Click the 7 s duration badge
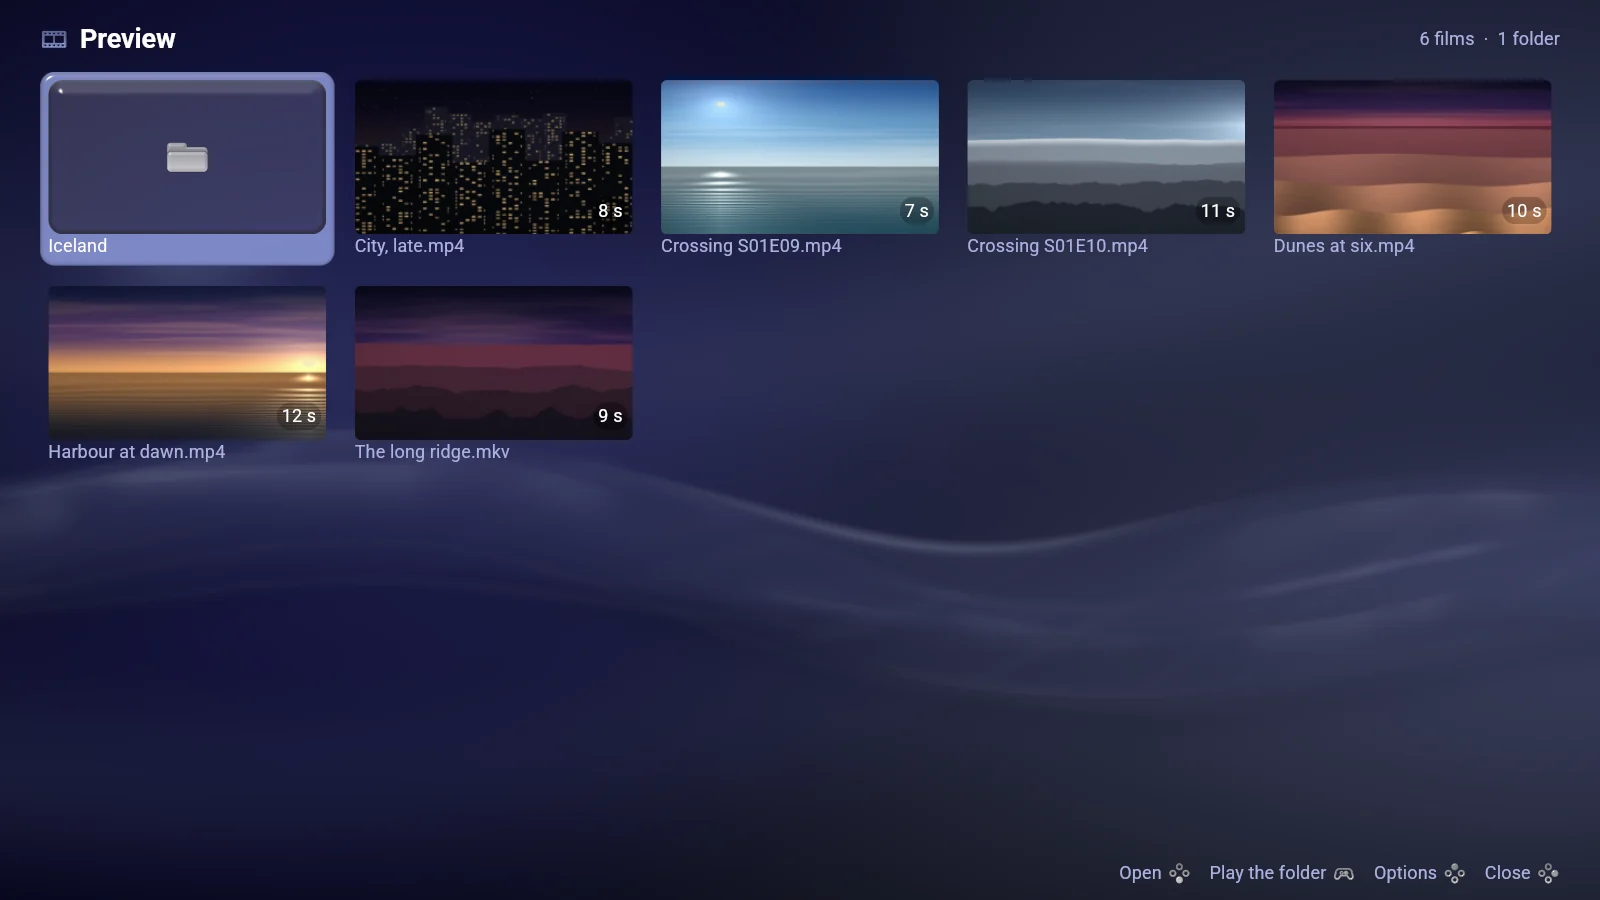 [x=916, y=211]
